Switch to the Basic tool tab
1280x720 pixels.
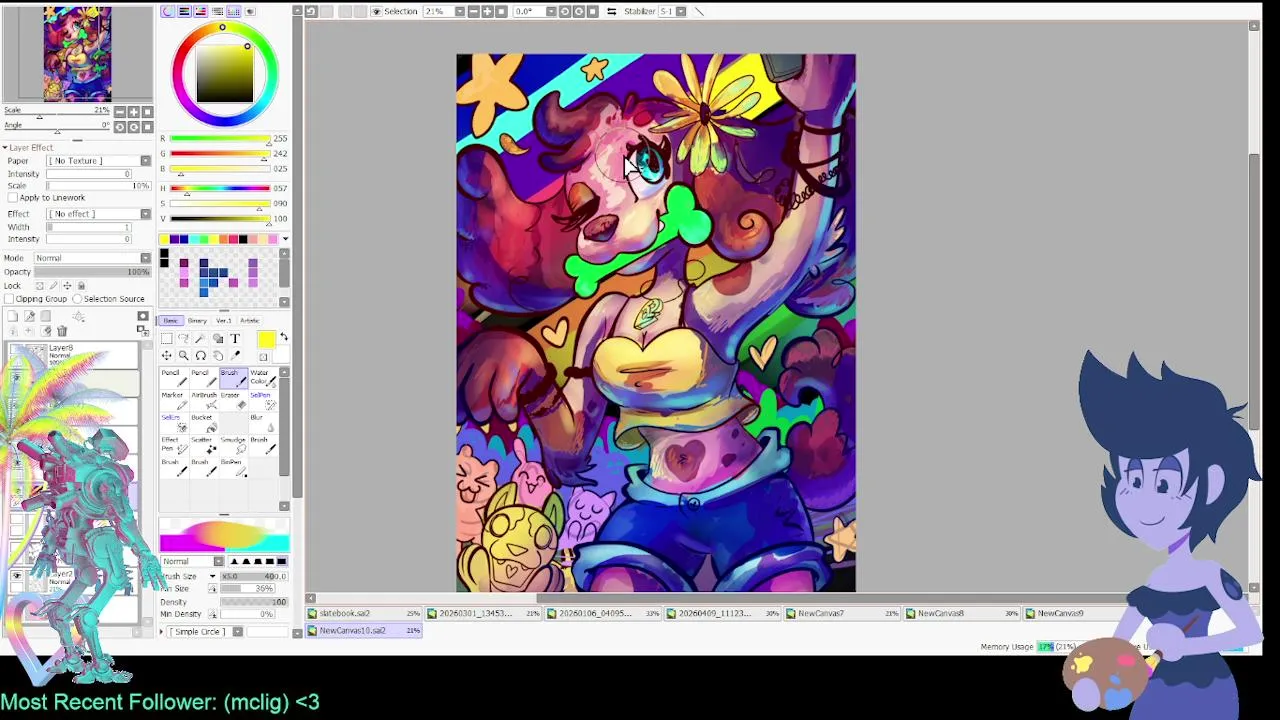click(171, 321)
